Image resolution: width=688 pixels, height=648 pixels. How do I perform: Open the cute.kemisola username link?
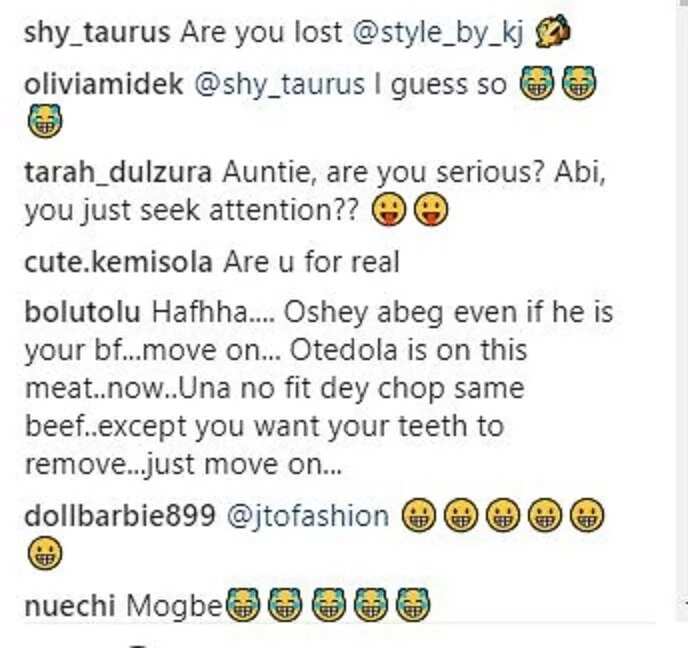point(118,263)
